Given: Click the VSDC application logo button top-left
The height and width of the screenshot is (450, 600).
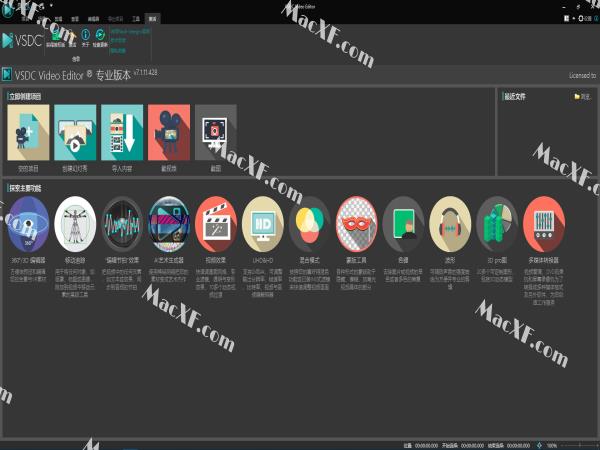Looking at the screenshot, I should [x=7, y=11].
